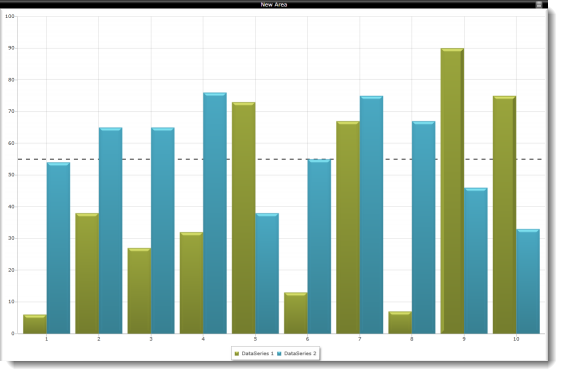Select the green bar for category 7

click(348, 227)
